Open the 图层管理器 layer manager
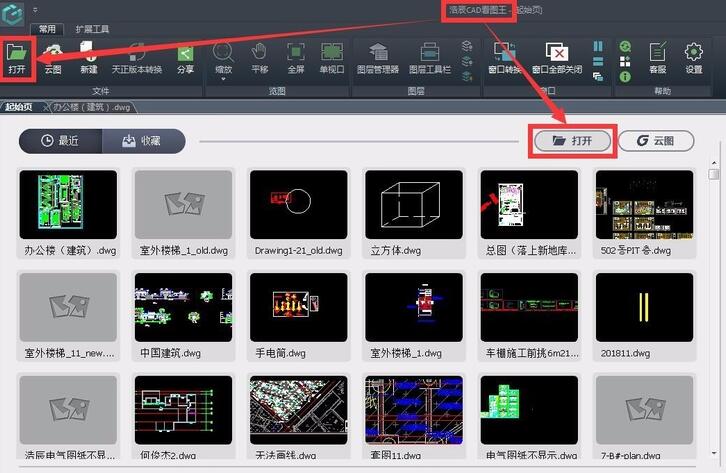The height and width of the screenshot is (473, 726). [x=378, y=59]
